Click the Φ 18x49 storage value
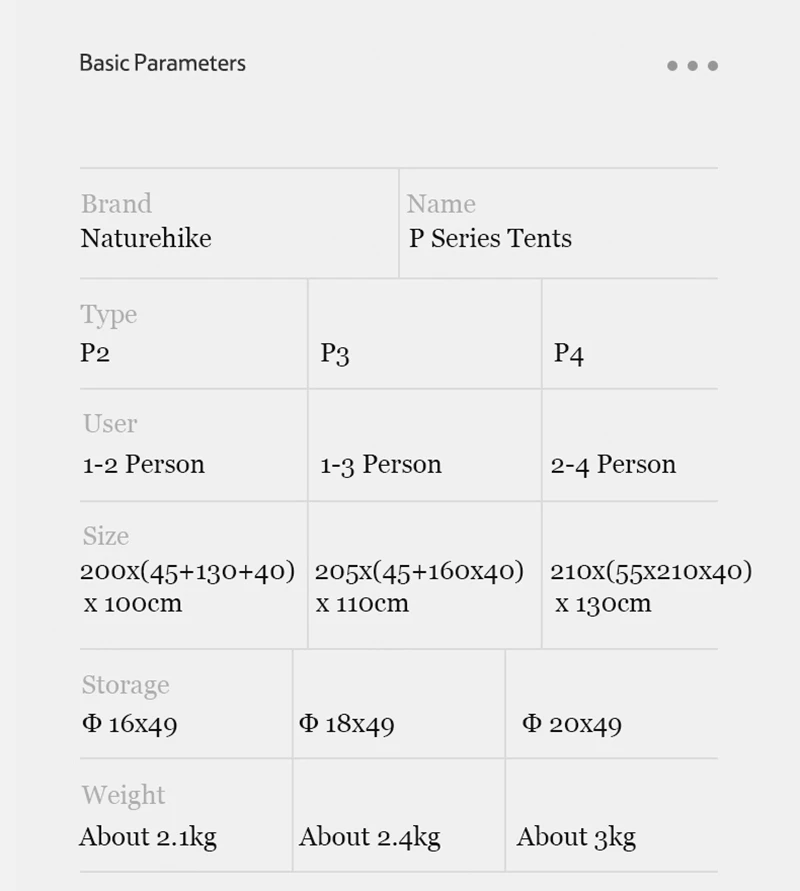The image size is (800, 891). click(x=347, y=725)
